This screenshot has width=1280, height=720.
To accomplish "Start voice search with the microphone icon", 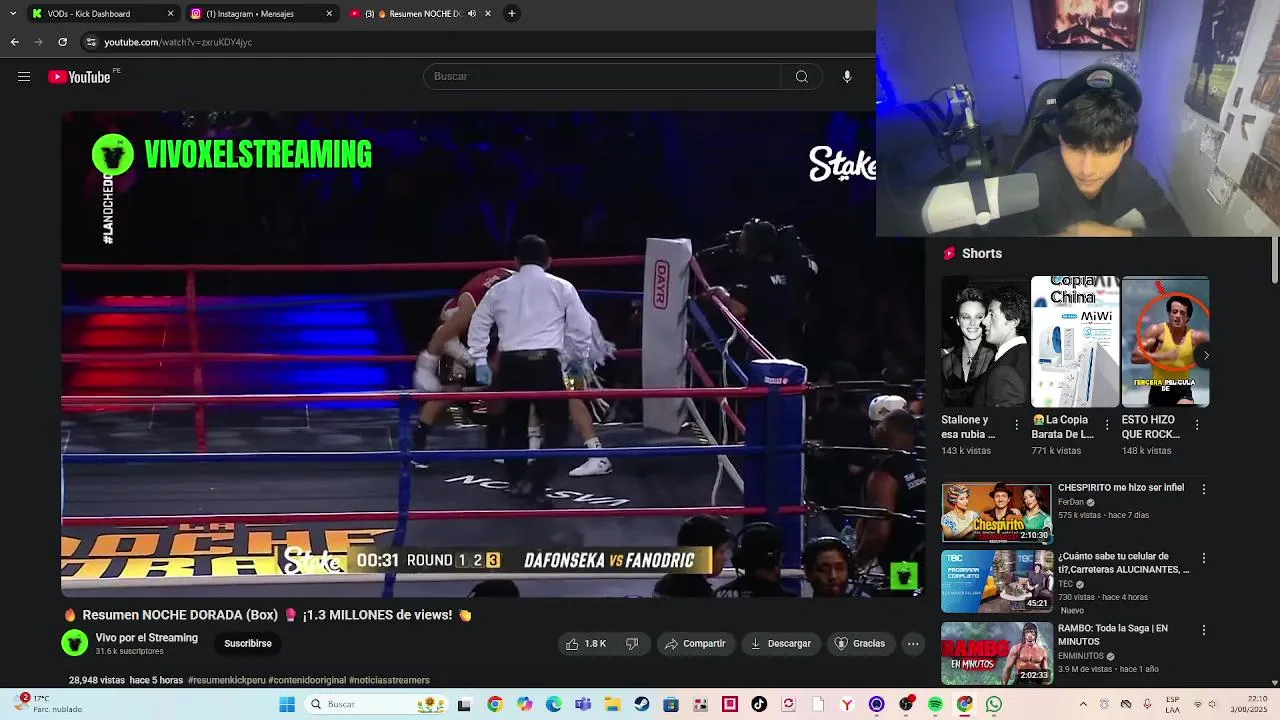I will tap(847, 77).
